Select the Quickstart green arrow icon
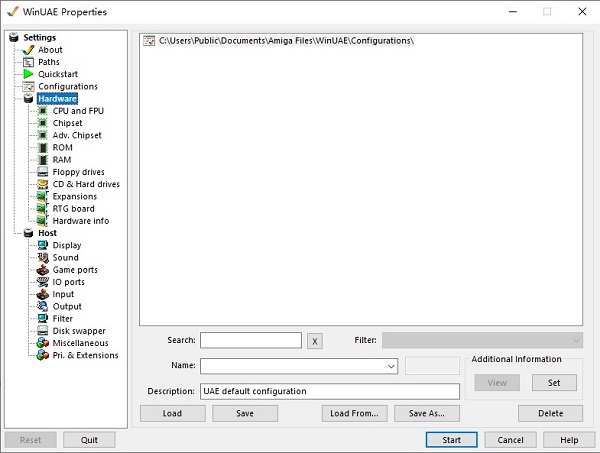Viewport: 600px width, 453px height. (x=28, y=74)
